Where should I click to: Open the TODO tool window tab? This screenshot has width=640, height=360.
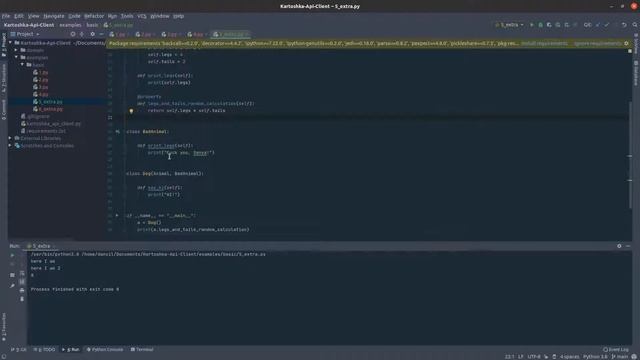44,350
